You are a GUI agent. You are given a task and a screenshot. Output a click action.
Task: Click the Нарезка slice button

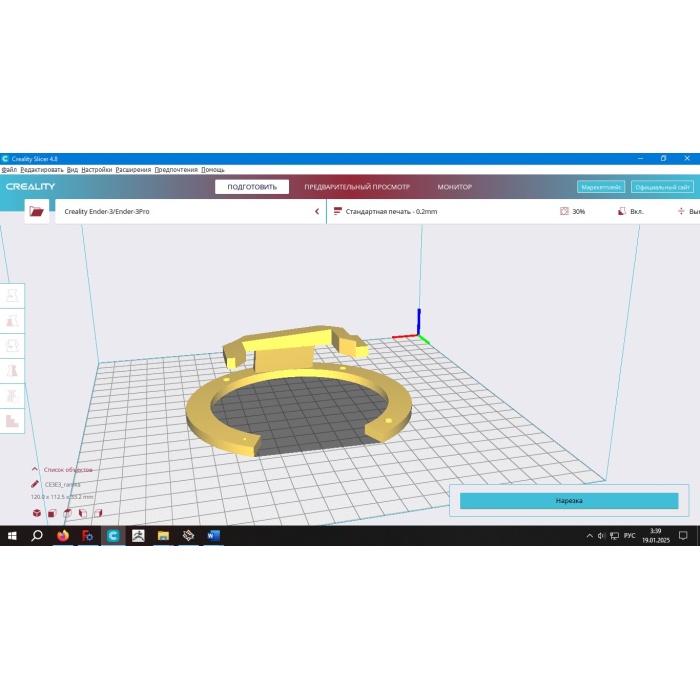(x=569, y=500)
